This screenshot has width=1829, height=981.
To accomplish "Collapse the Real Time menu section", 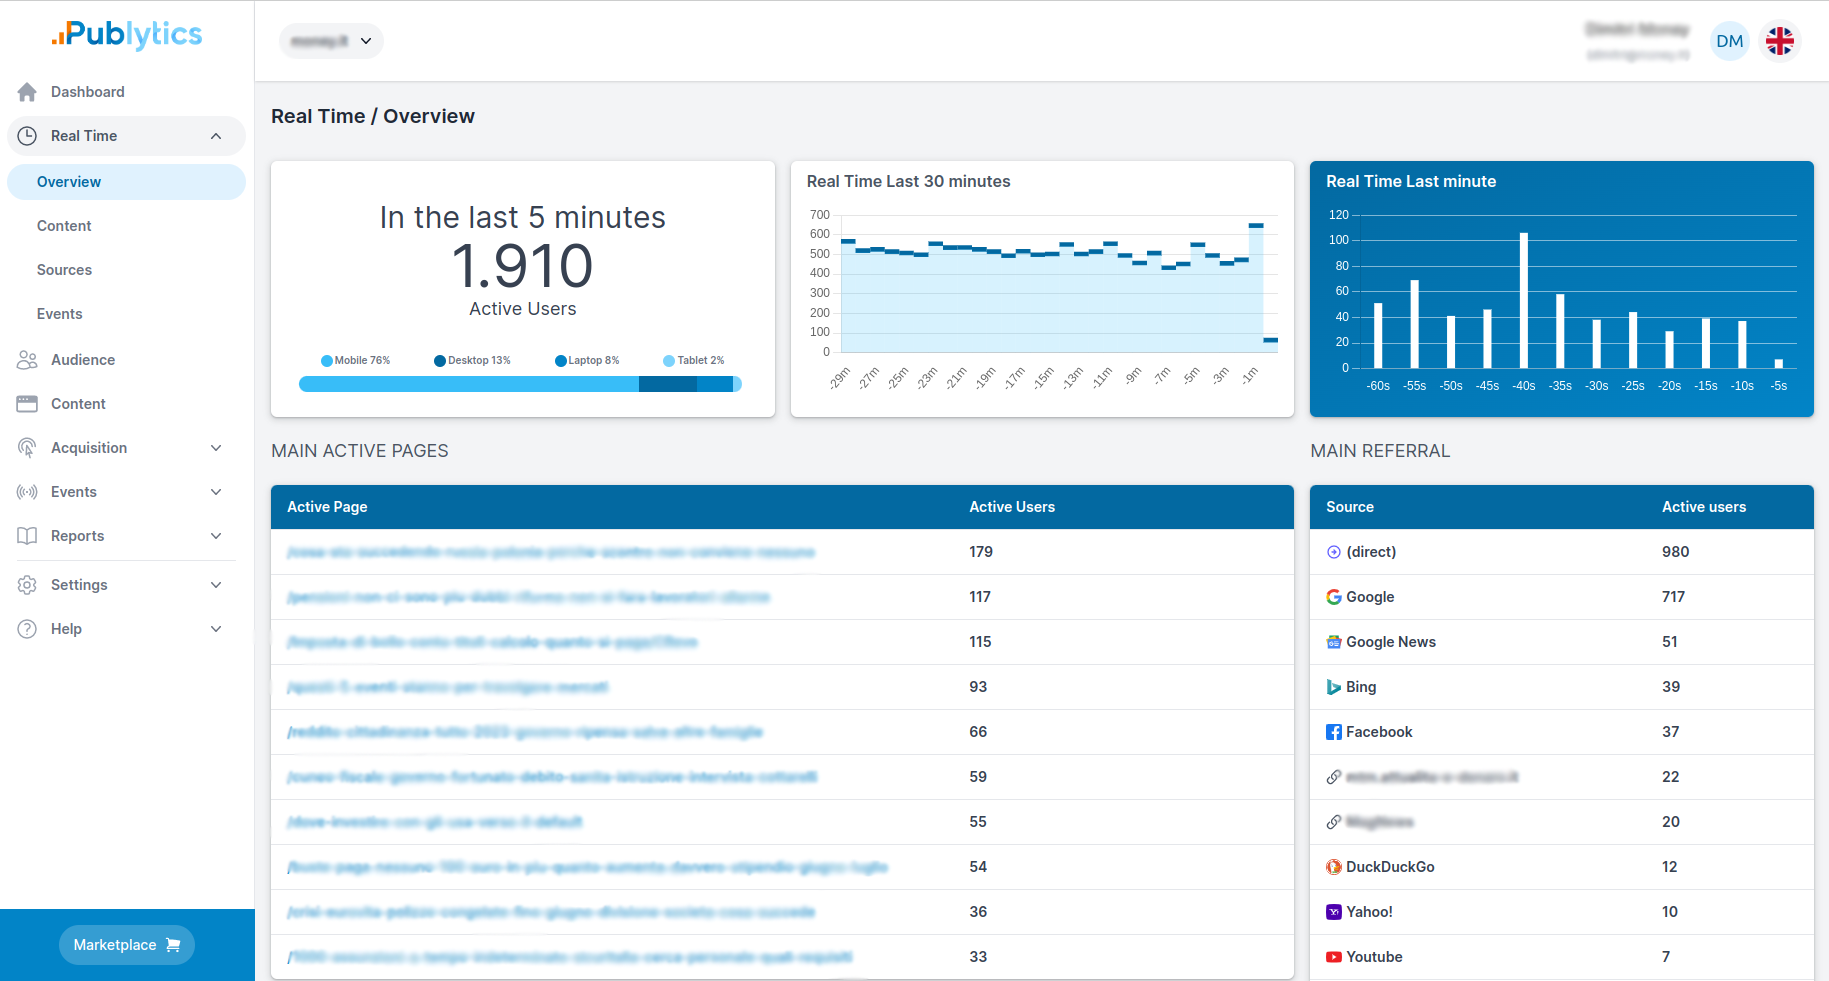I will [x=216, y=136].
